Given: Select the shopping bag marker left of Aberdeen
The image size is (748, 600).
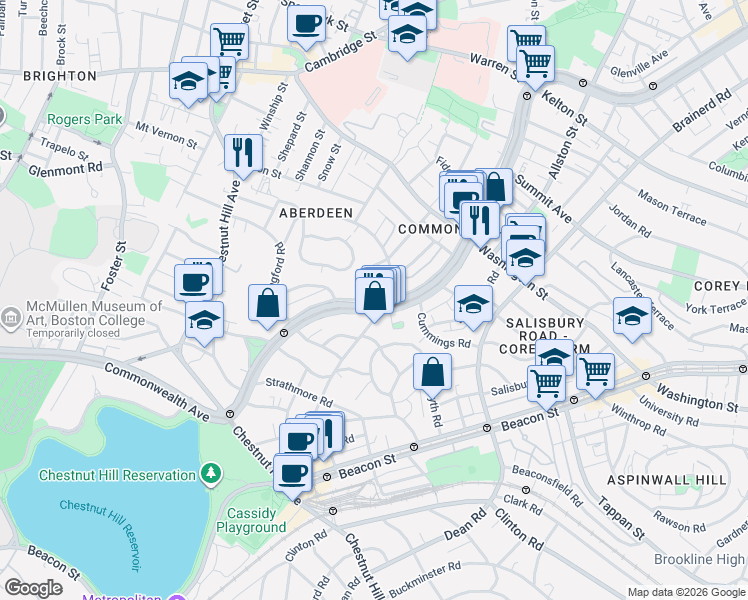Looking at the screenshot, I should coord(268,304).
